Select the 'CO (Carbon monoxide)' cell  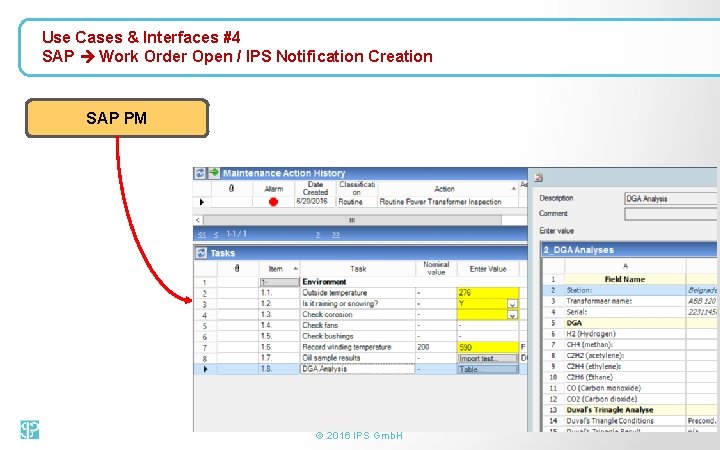point(625,388)
